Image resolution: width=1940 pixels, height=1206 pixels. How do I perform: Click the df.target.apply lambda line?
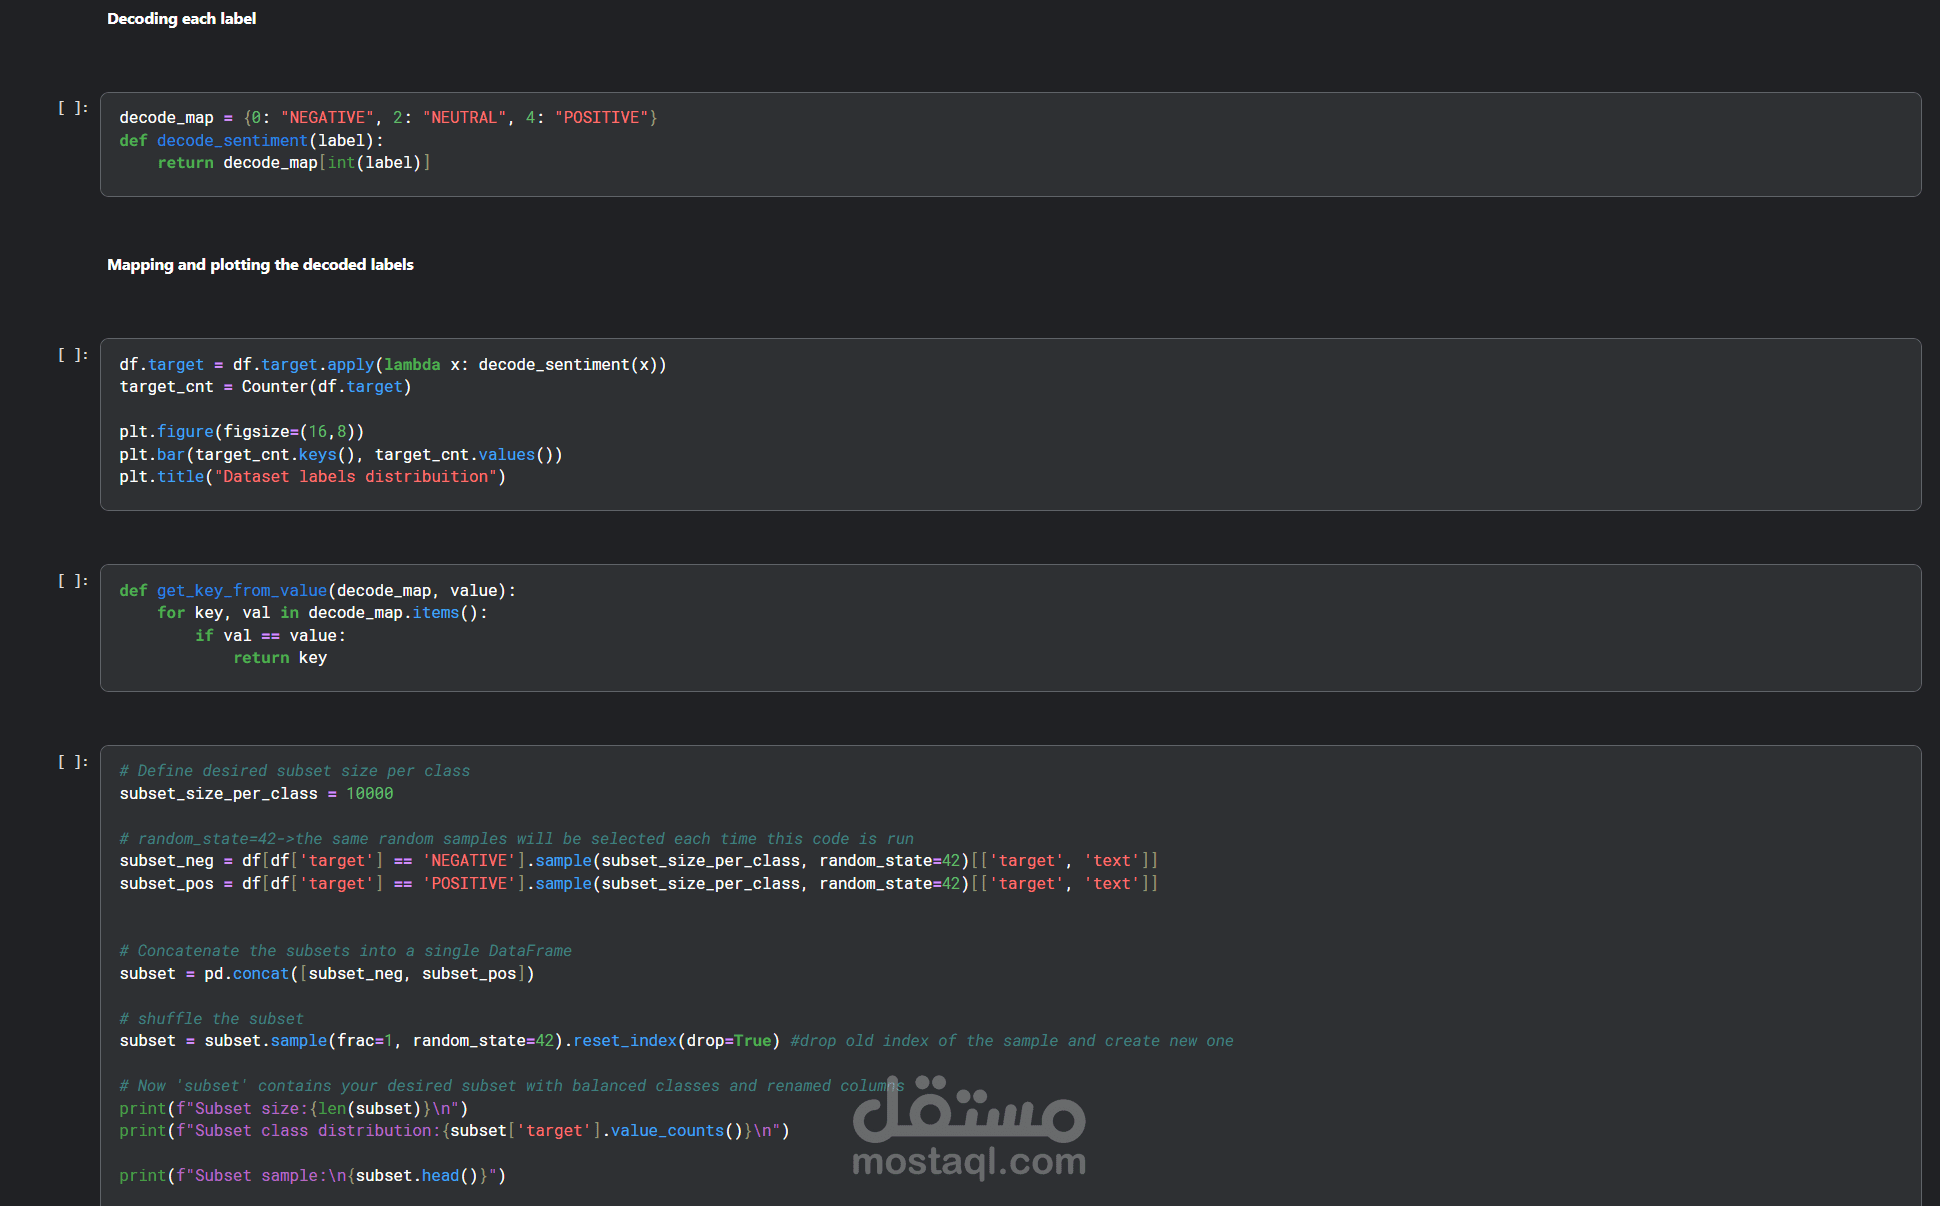coord(392,365)
